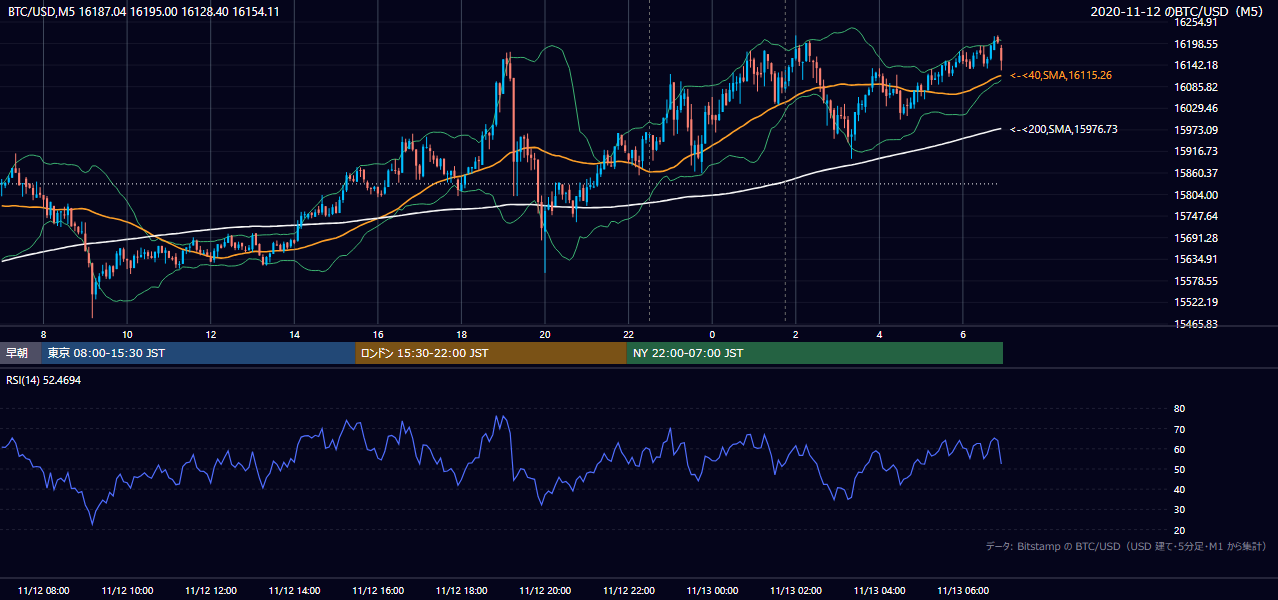Image resolution: width=1278 pixels, height=600 pixels.
Task: Click hour tick 6 under the price chart
Action: pyautogui.click(x=963, y=334)
